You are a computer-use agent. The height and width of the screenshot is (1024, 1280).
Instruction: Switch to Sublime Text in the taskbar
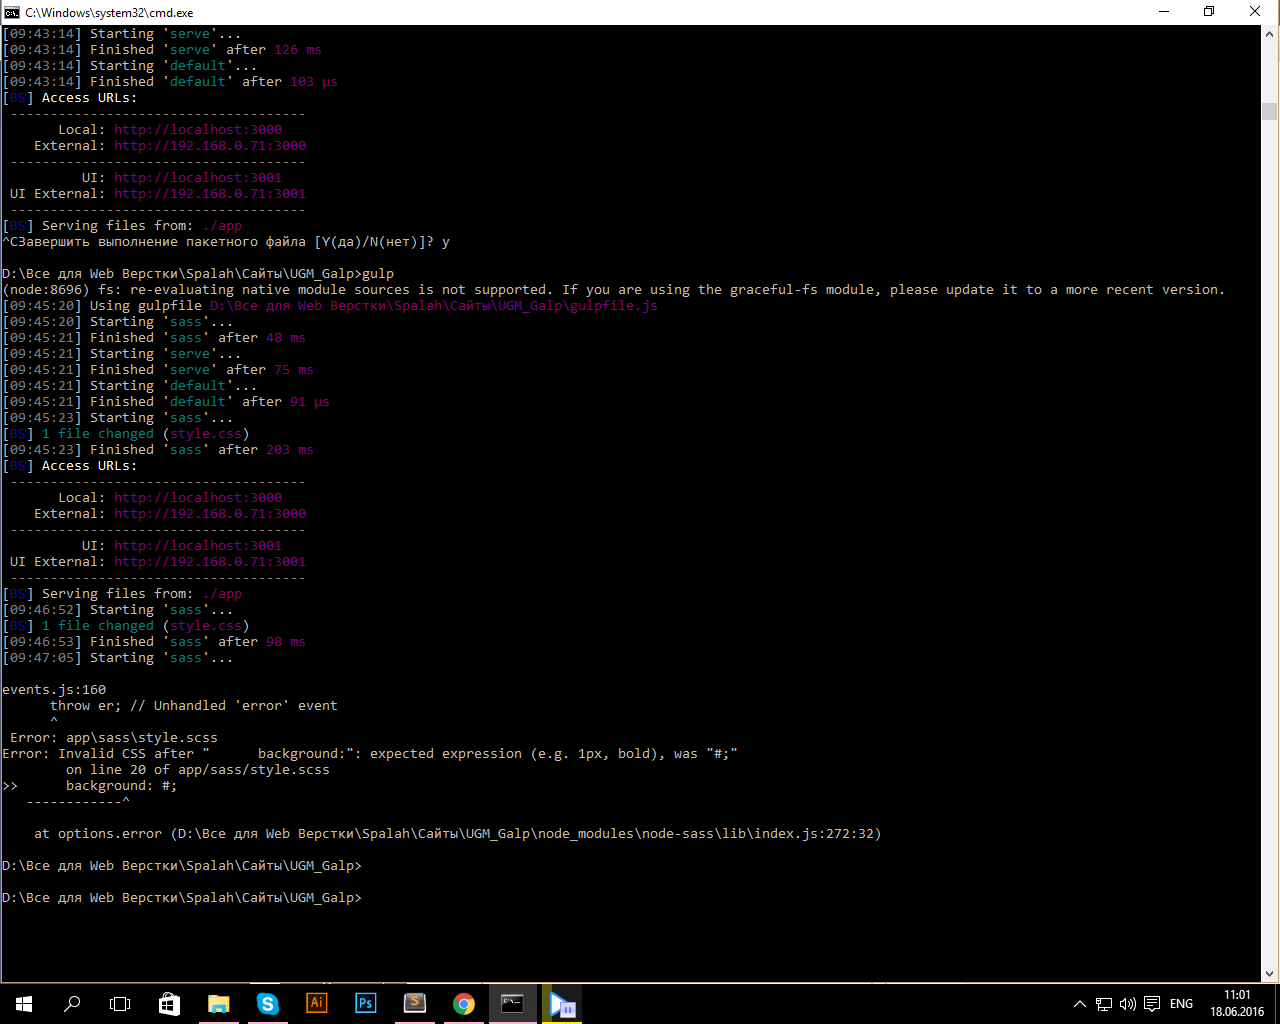pyautogui.click(x=414, y=1004)
